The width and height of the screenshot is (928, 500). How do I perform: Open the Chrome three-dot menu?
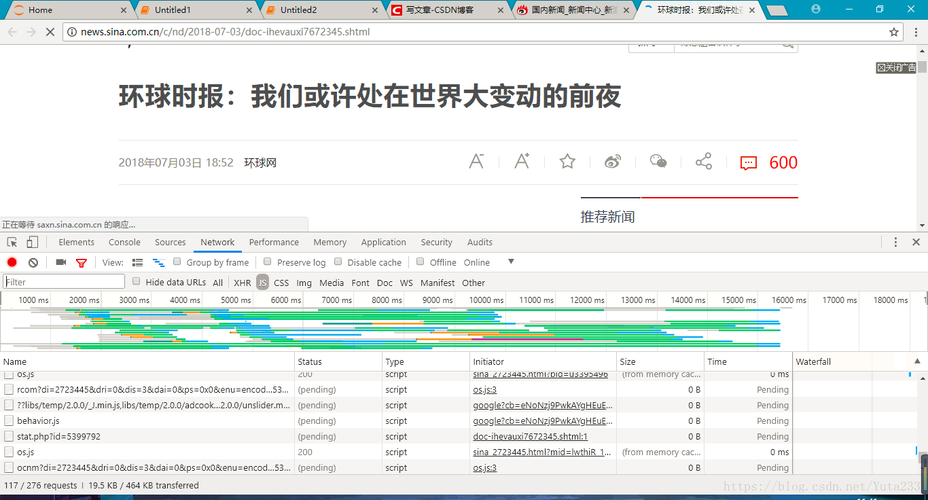click(916, 32)
